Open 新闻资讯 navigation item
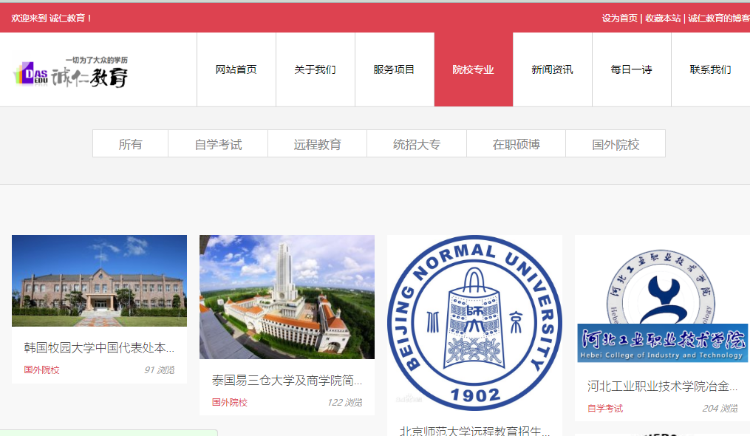 tap(552, 70)
